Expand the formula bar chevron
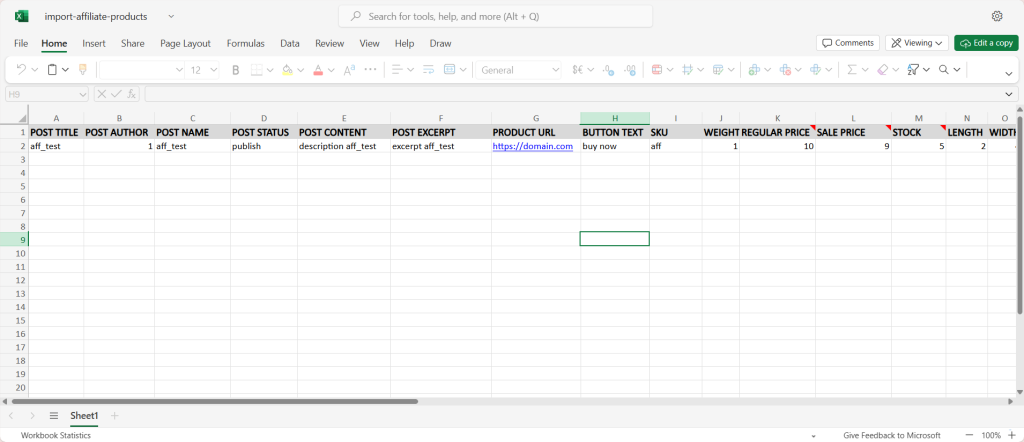1024x442 pixels. [x=1009, y=94]
